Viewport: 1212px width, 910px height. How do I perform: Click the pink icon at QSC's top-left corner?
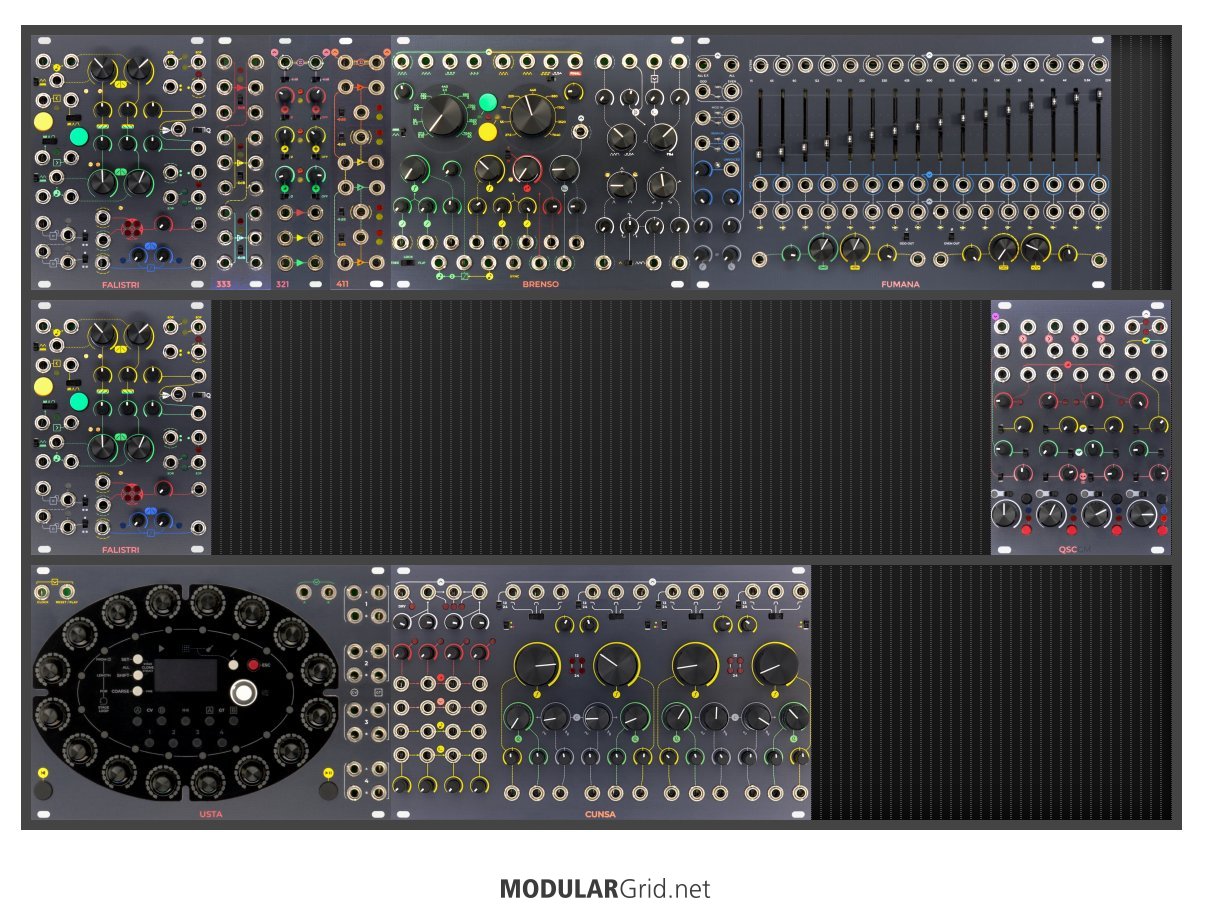995,316
